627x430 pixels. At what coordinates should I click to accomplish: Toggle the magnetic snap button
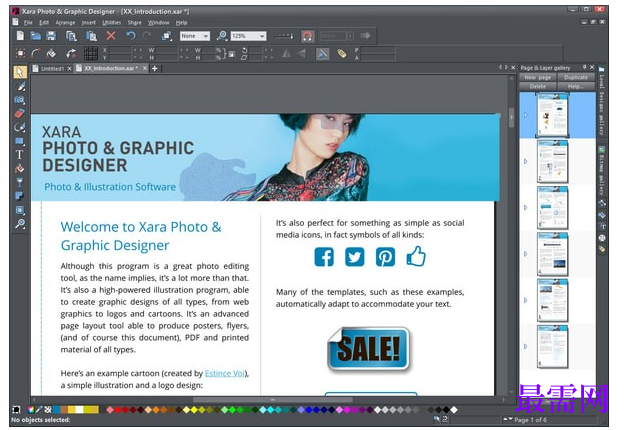[308, 36]
